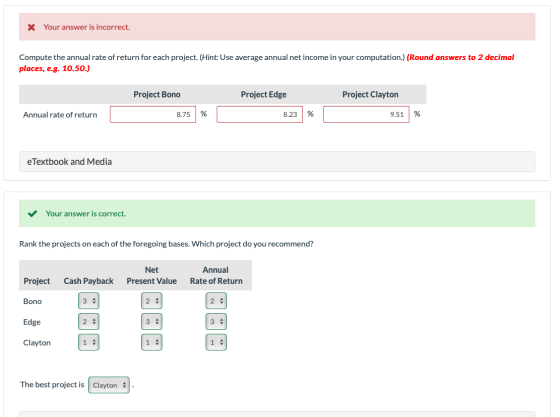Click the 'Cash Payback' column header
Image resolution: width=560 pixels, height=417 pixels.
(x=89, y=281)
